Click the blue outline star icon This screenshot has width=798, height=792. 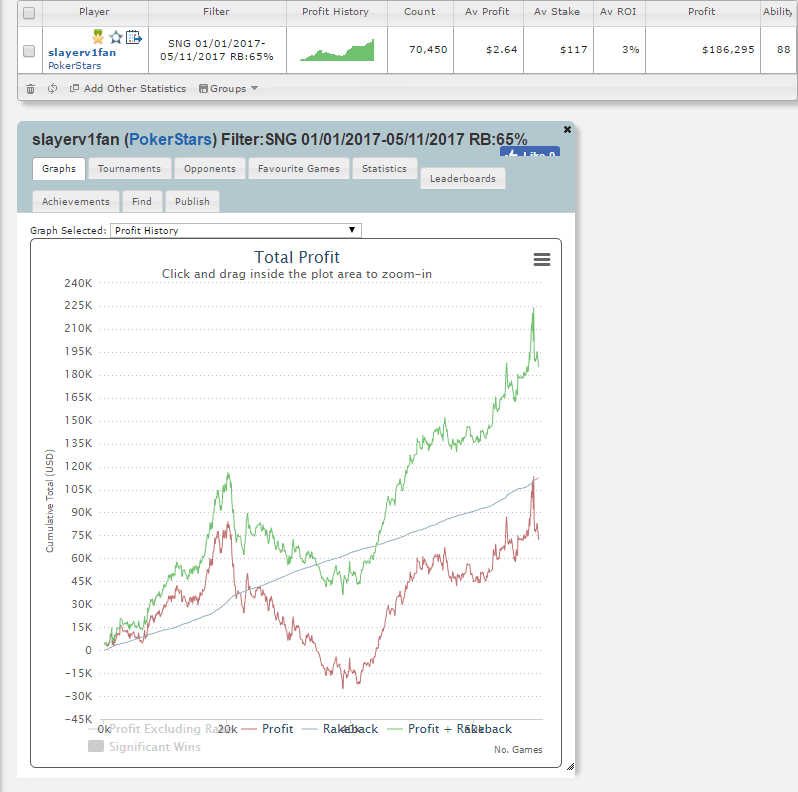click(116, 37)
